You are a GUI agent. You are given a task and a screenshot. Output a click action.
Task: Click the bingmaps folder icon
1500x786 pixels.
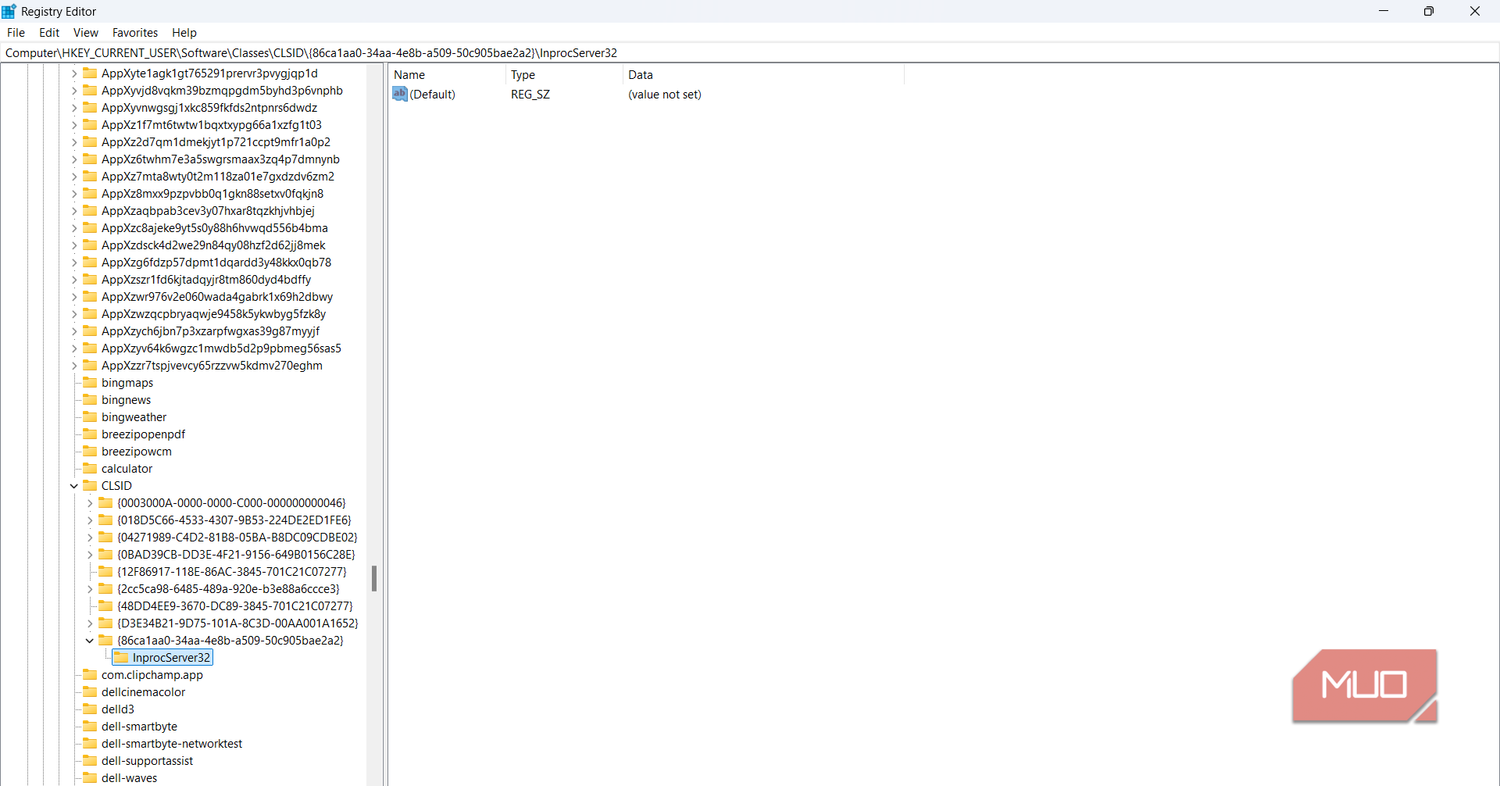click(x=90, y=383)
